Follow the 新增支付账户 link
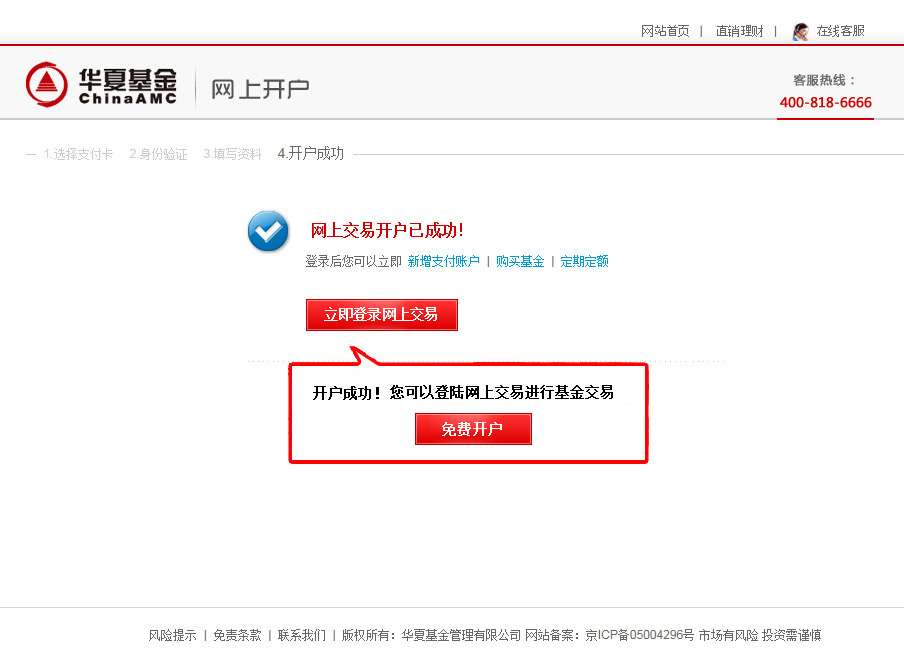Viewport: 904px width, 660px height. coord(443,262)
